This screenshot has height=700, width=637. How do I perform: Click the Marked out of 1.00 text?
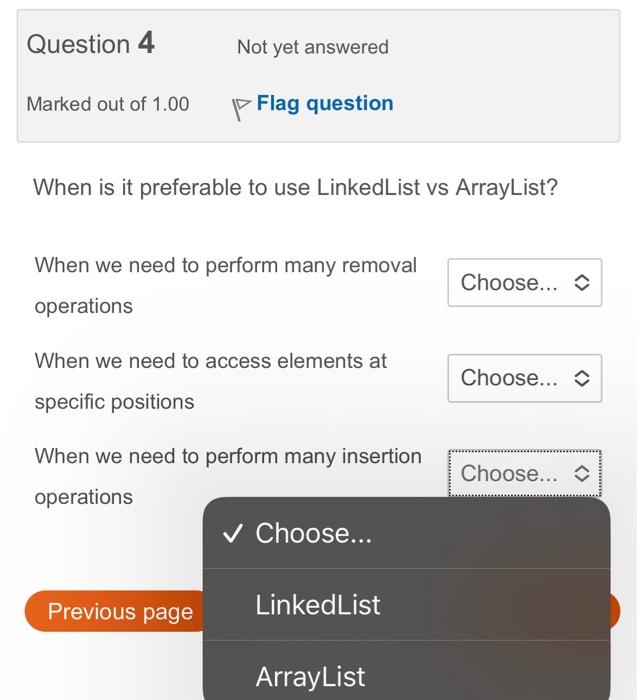[108, 104]
